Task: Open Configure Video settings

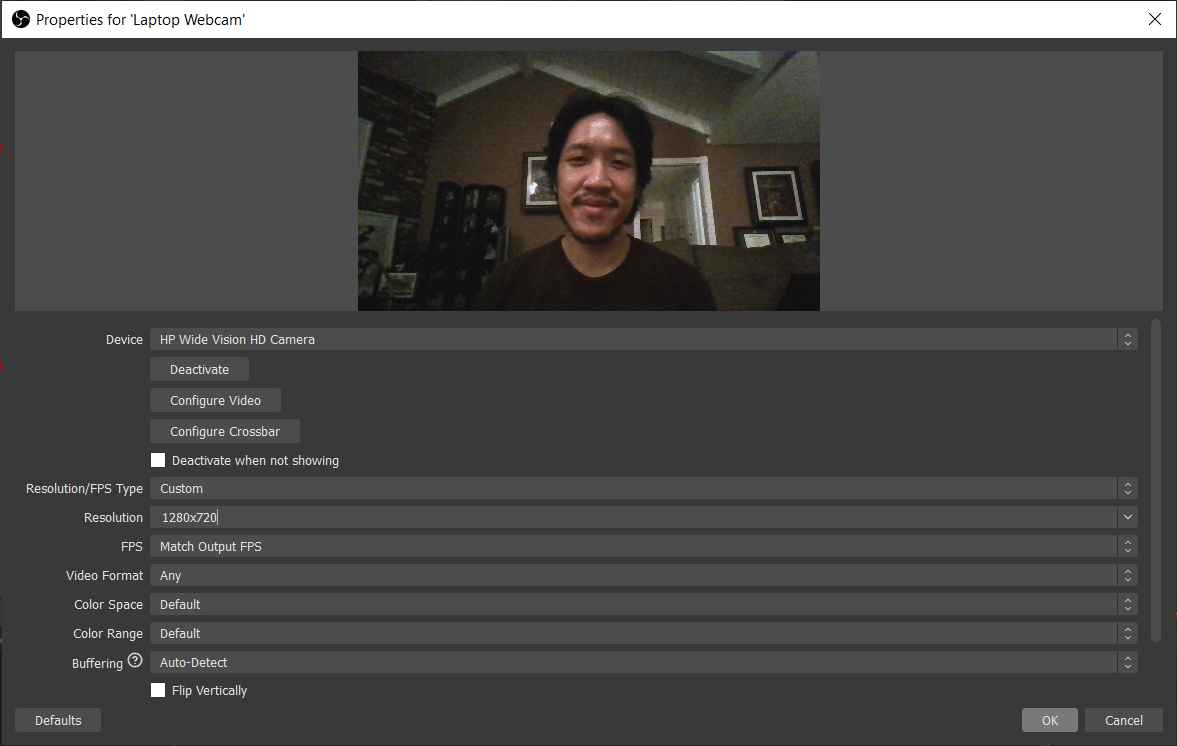Action: (215, 401)
